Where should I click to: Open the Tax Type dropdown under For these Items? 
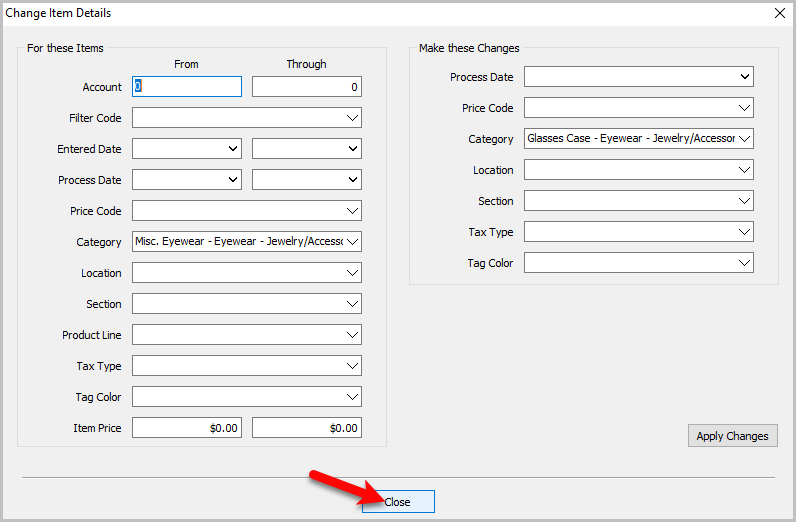tap(247, 366)
